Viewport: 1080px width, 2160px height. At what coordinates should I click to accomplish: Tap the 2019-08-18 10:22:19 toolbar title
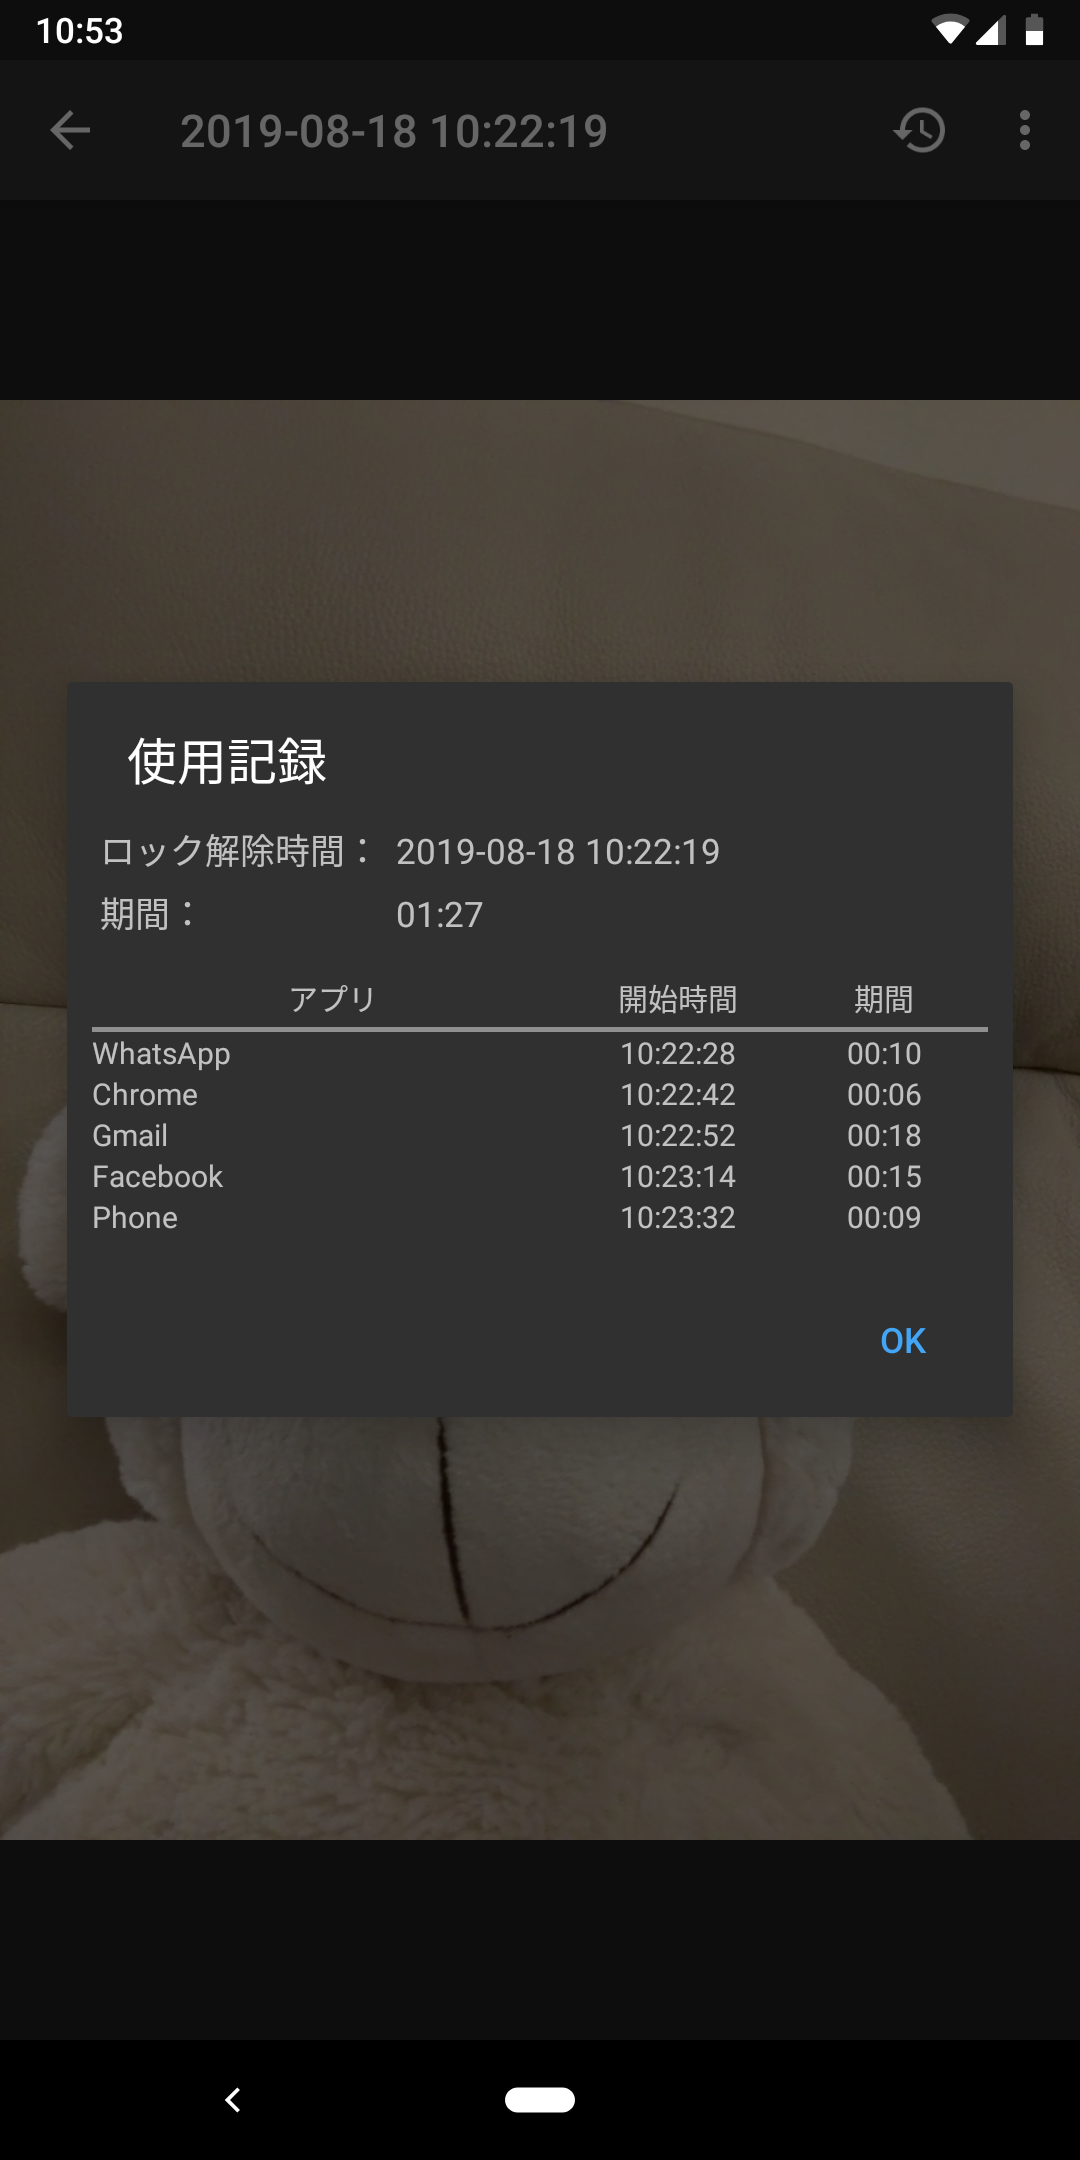(394, 131)
